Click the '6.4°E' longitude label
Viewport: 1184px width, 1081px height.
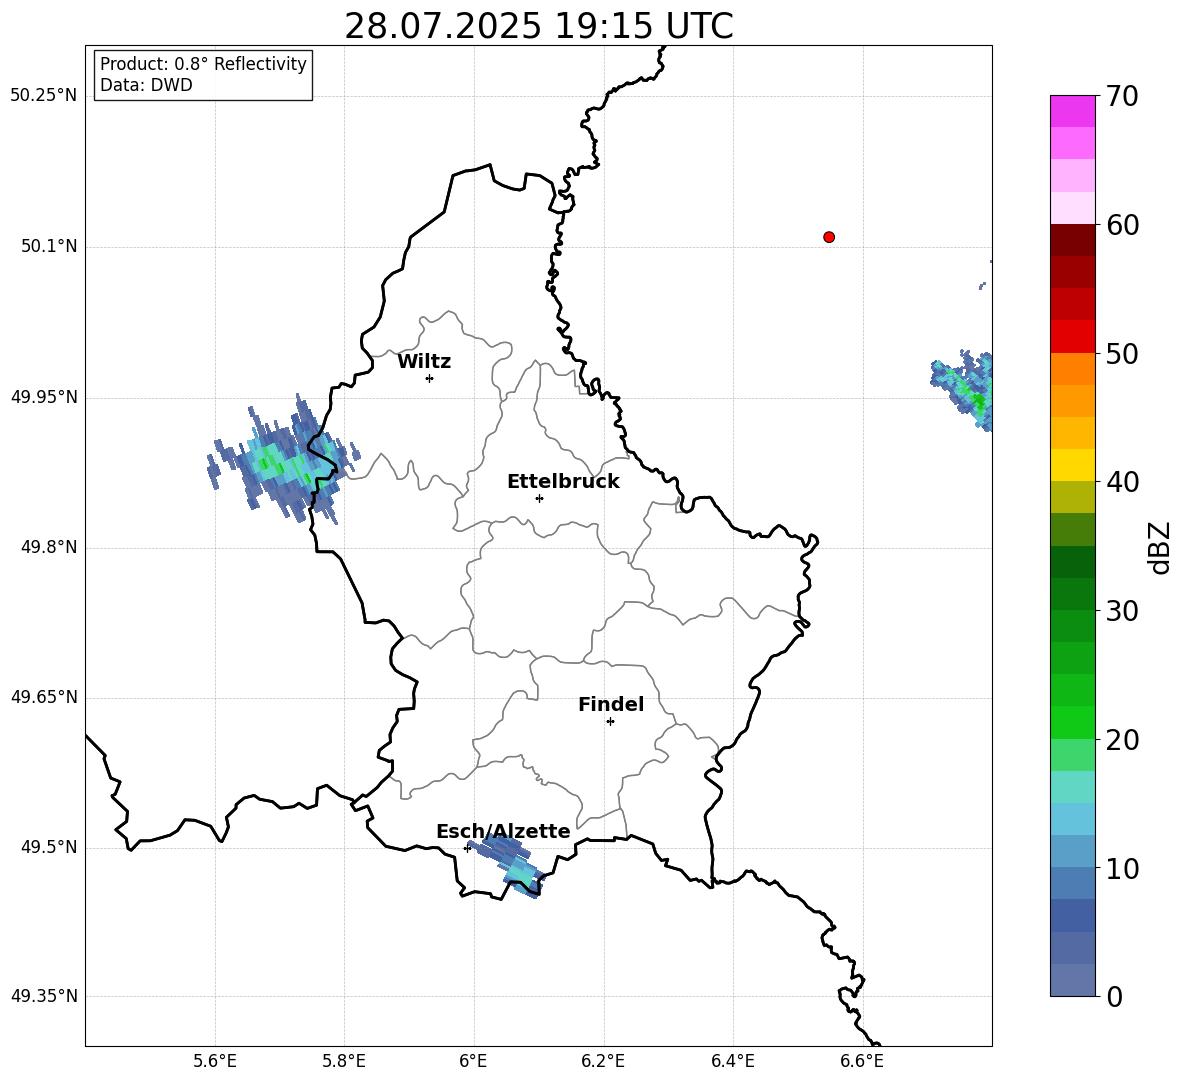[x=732, y=1062]
